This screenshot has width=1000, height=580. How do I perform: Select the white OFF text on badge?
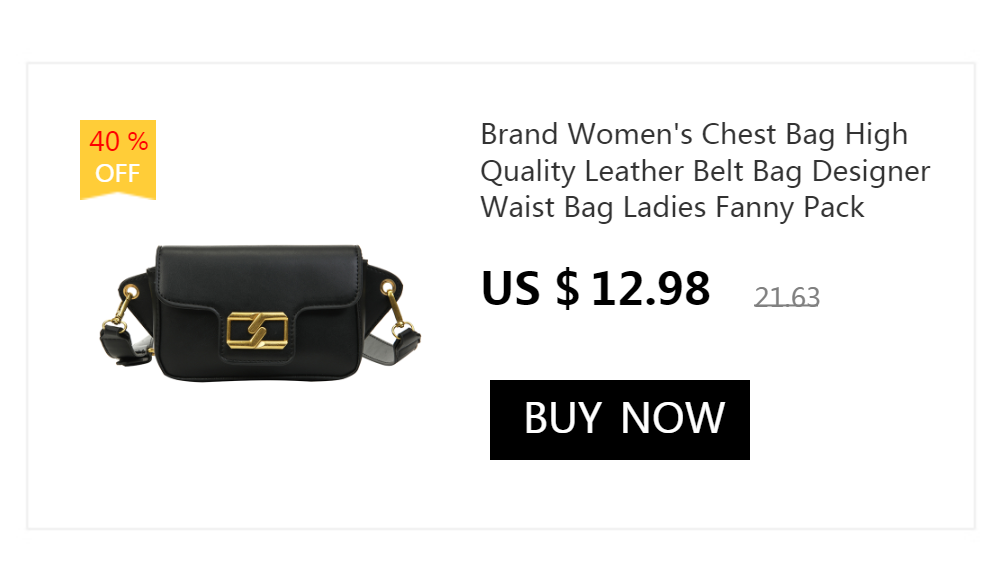(117, 173)
